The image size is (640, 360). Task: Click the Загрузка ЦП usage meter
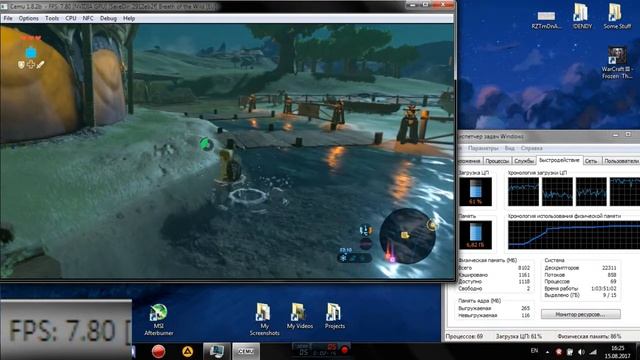(x=475, y=191)
